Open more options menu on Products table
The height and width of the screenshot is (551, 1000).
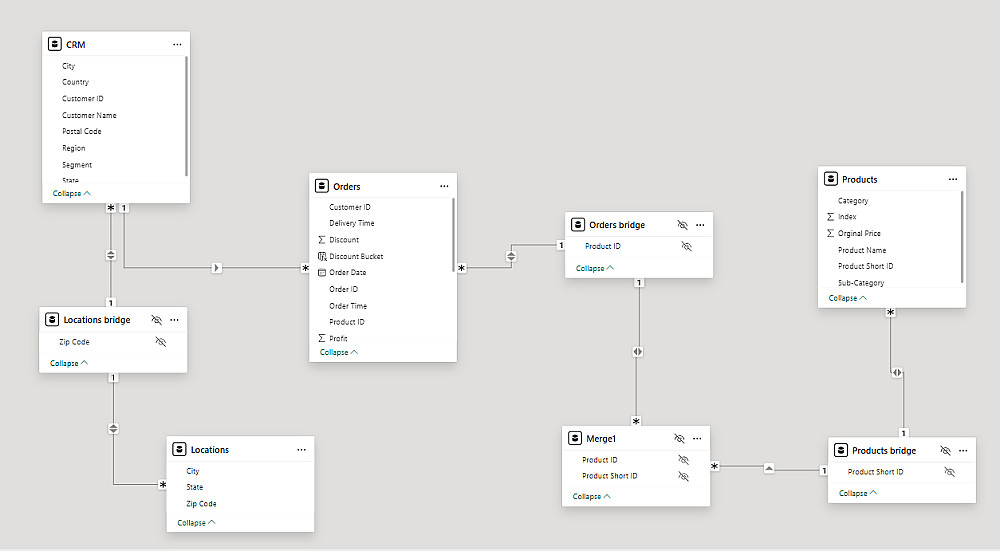(953, 179)
